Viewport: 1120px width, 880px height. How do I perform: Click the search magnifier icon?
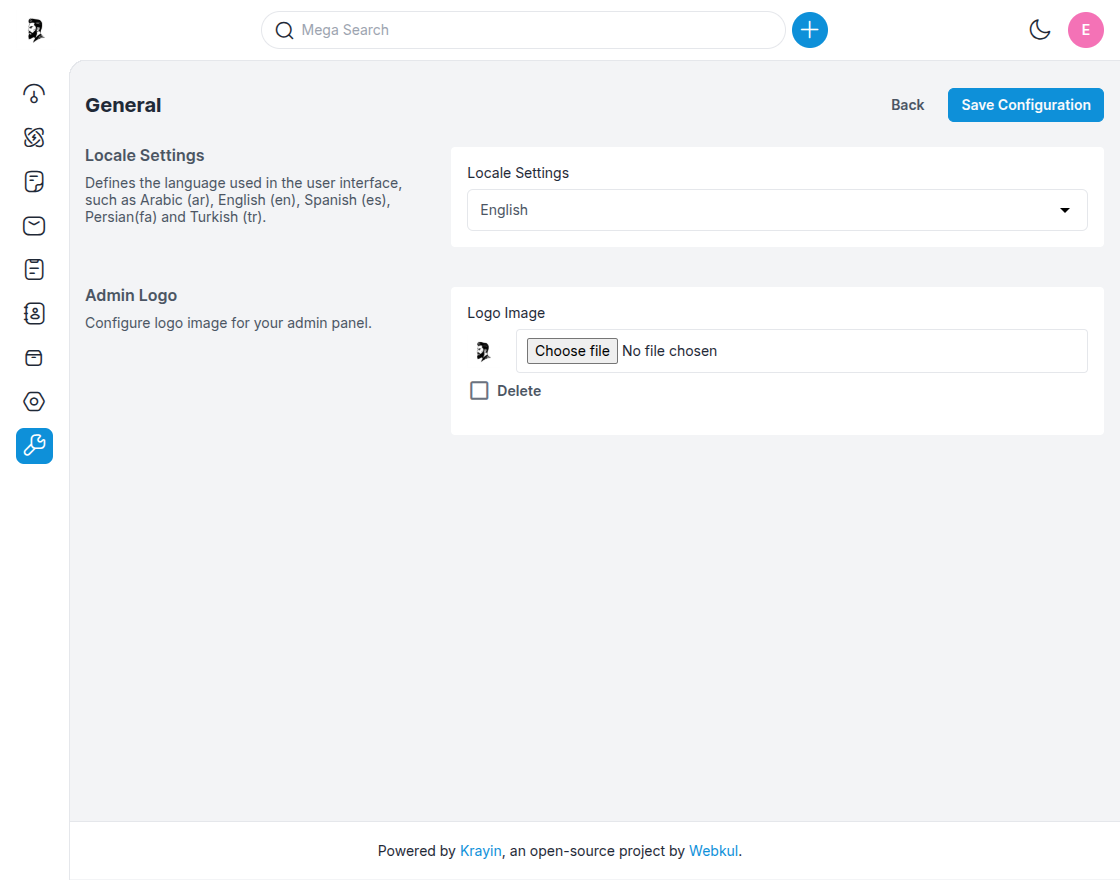284,30
